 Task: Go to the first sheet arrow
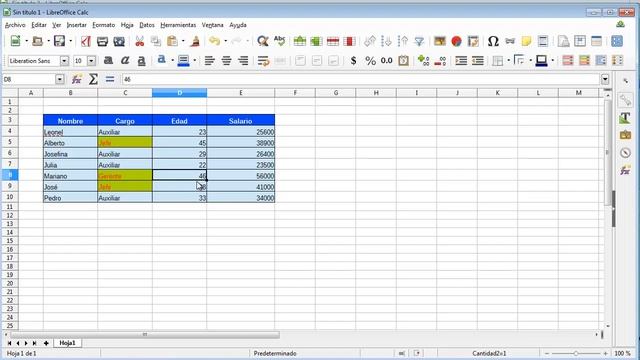click(x=9, y=343)
